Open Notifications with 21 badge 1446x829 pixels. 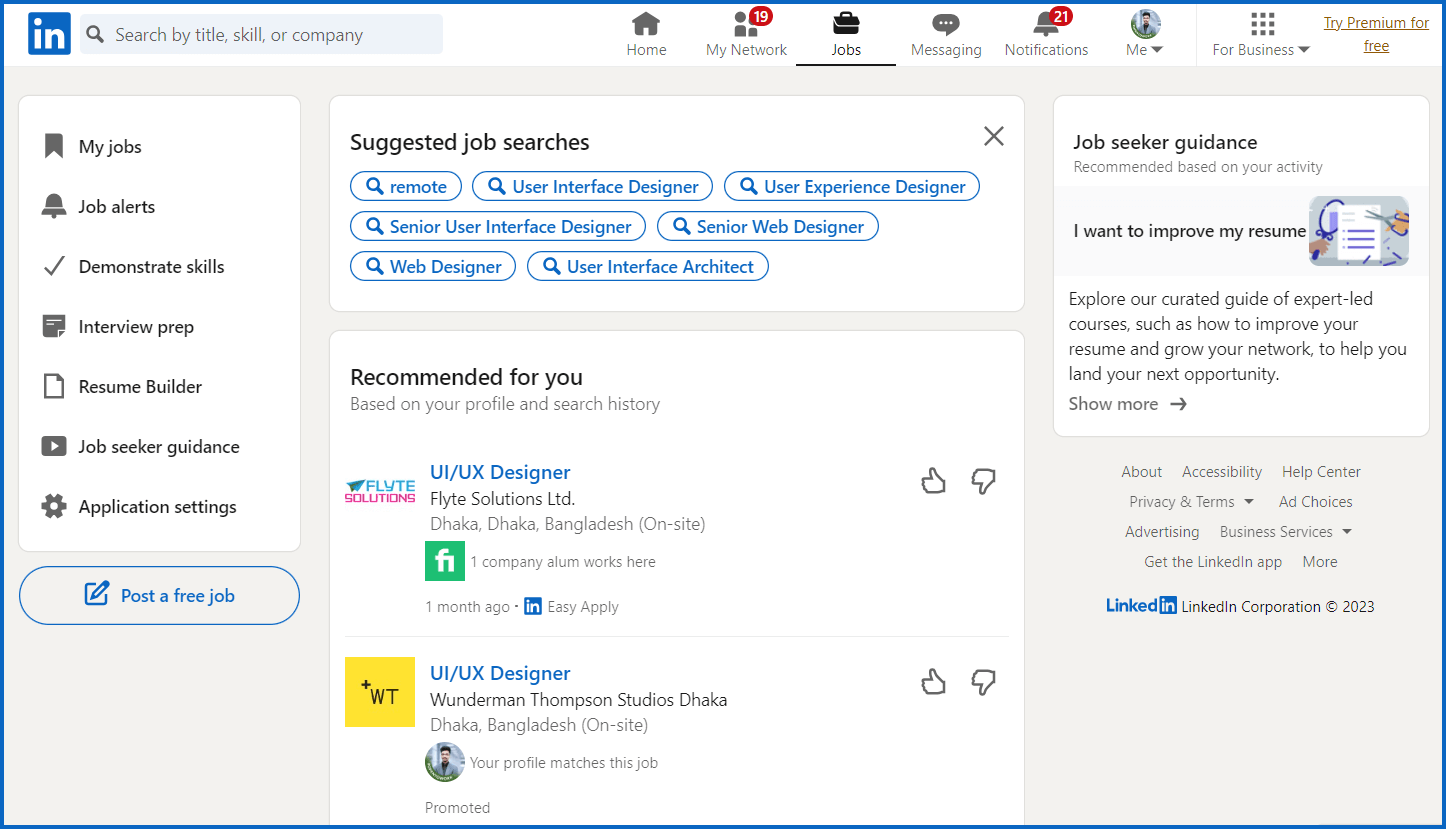click(x=1046, y=35)
